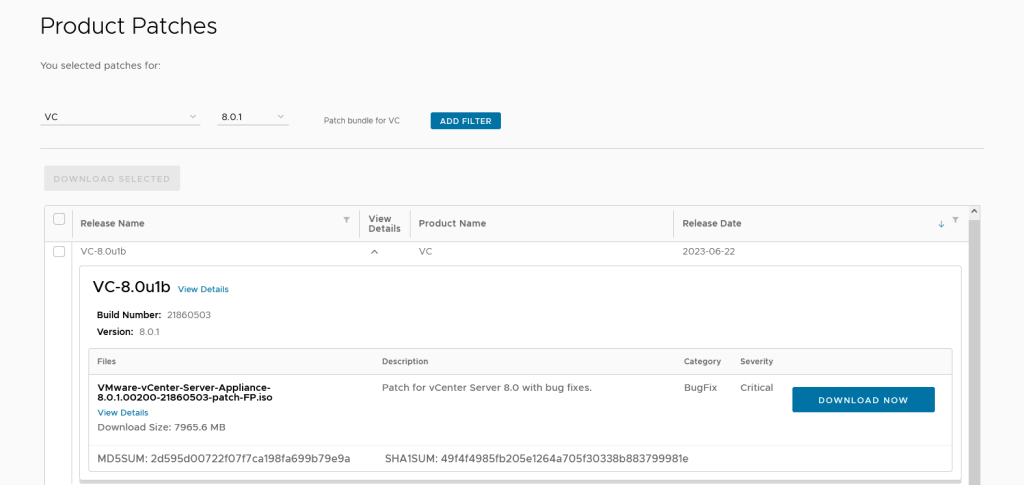The height and width of the screenshot is (485, 1024).
Task: Click the Severity column header
Action: [756, 361]
